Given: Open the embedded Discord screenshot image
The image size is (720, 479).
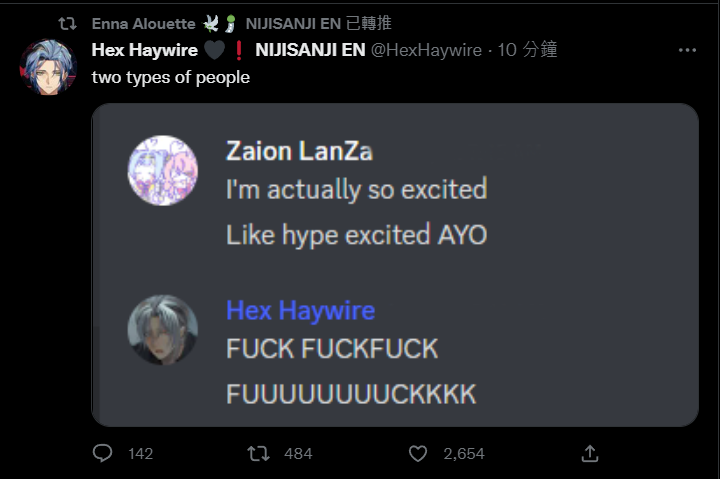Looking at the screenshot, I should [395, 265].
